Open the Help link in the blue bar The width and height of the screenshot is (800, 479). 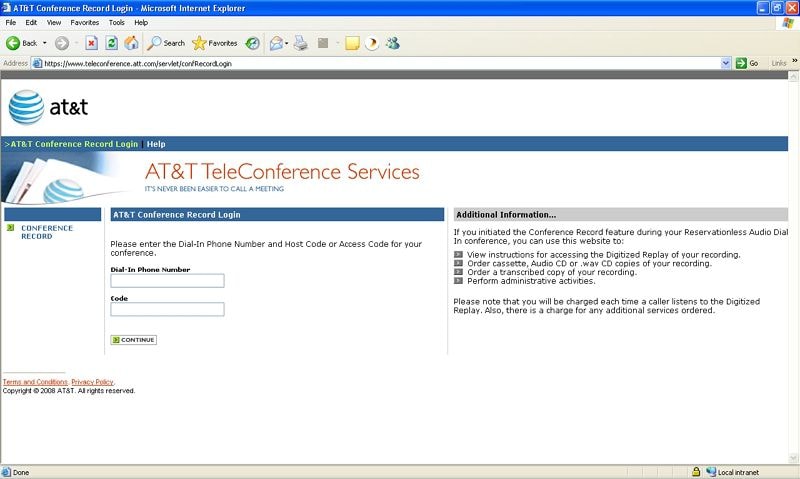coord(156,144)
